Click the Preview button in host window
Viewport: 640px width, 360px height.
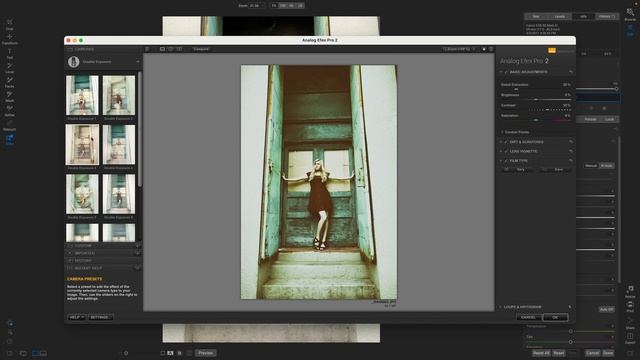coord(206,353)
